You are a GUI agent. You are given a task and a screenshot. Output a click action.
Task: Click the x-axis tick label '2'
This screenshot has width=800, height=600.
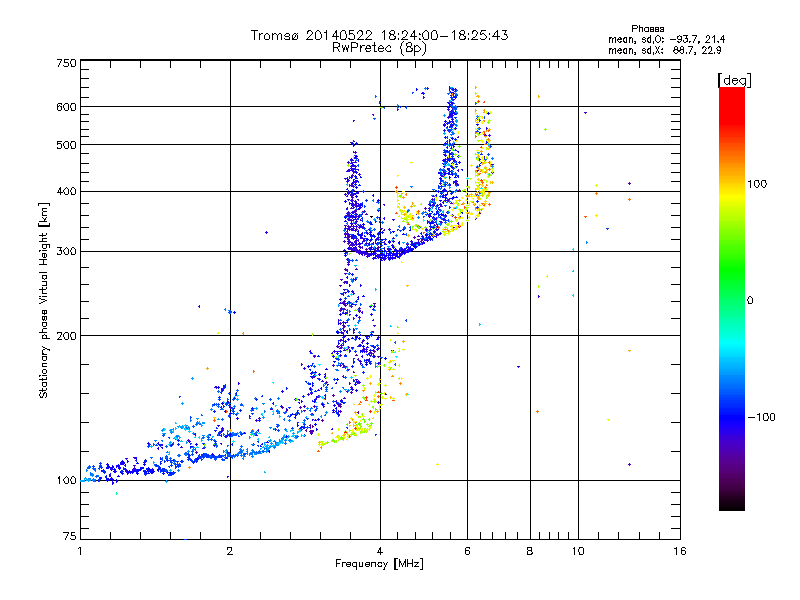click(230, 551)
